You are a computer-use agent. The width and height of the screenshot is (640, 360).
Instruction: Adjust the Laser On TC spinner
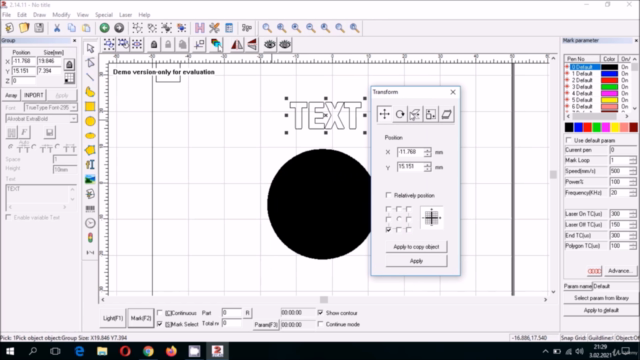click(632, 214)
